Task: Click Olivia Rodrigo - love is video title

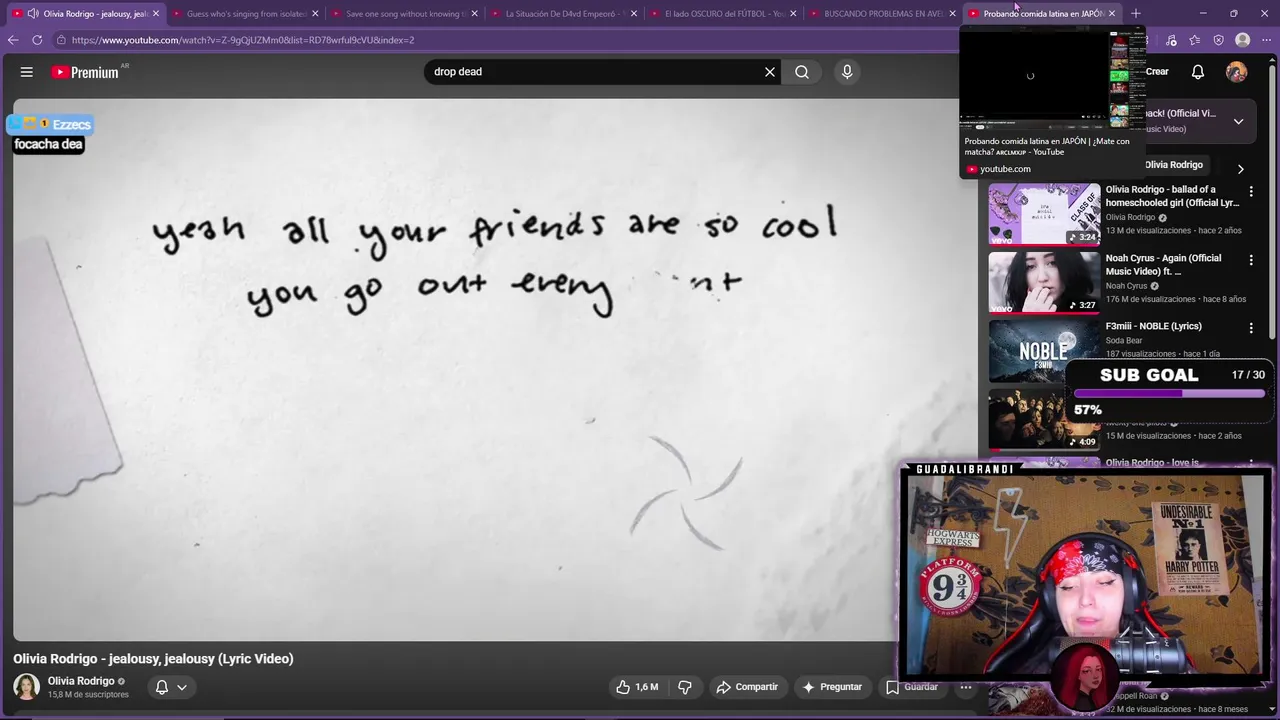Action: 1152,463
